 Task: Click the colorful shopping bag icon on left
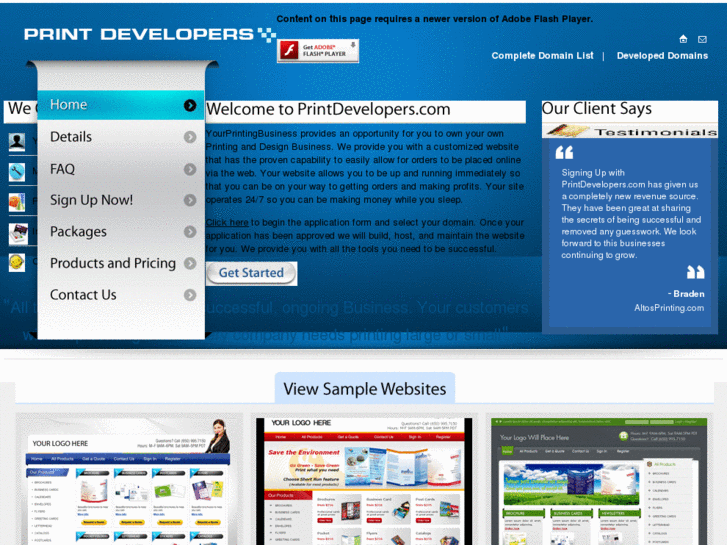pyautogui.click(x=17, y=202)
